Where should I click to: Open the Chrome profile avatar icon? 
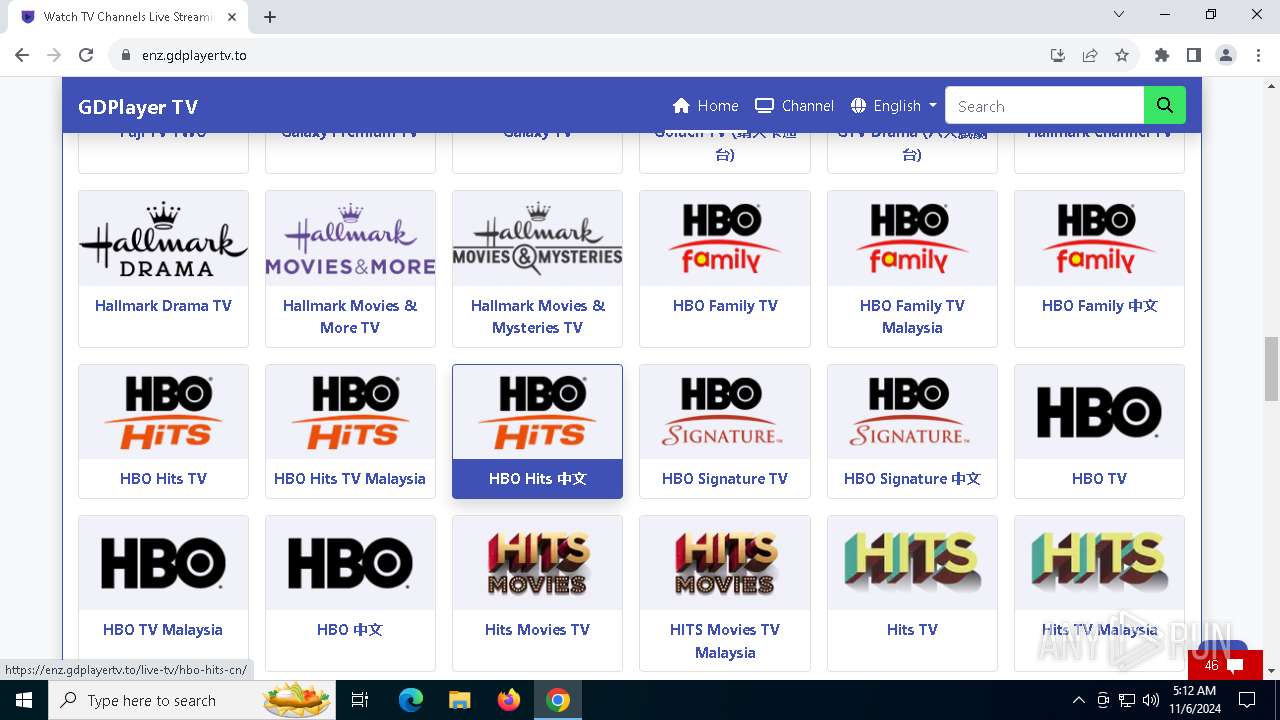pyautogui.click(x=1226, y=55)
